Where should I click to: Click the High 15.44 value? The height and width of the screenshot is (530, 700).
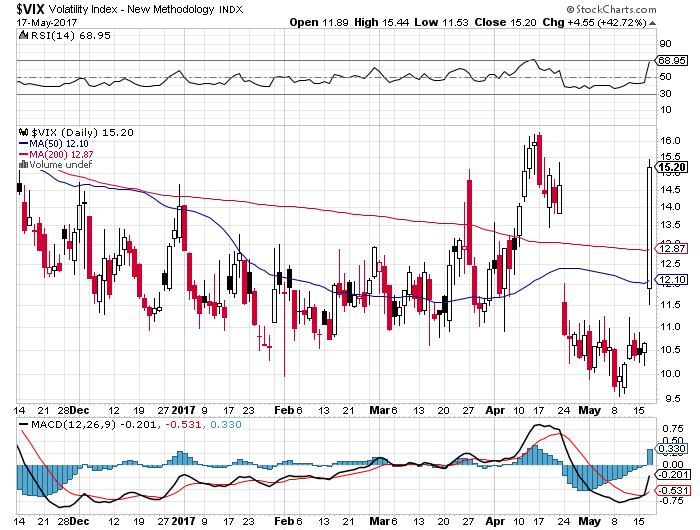381,22
